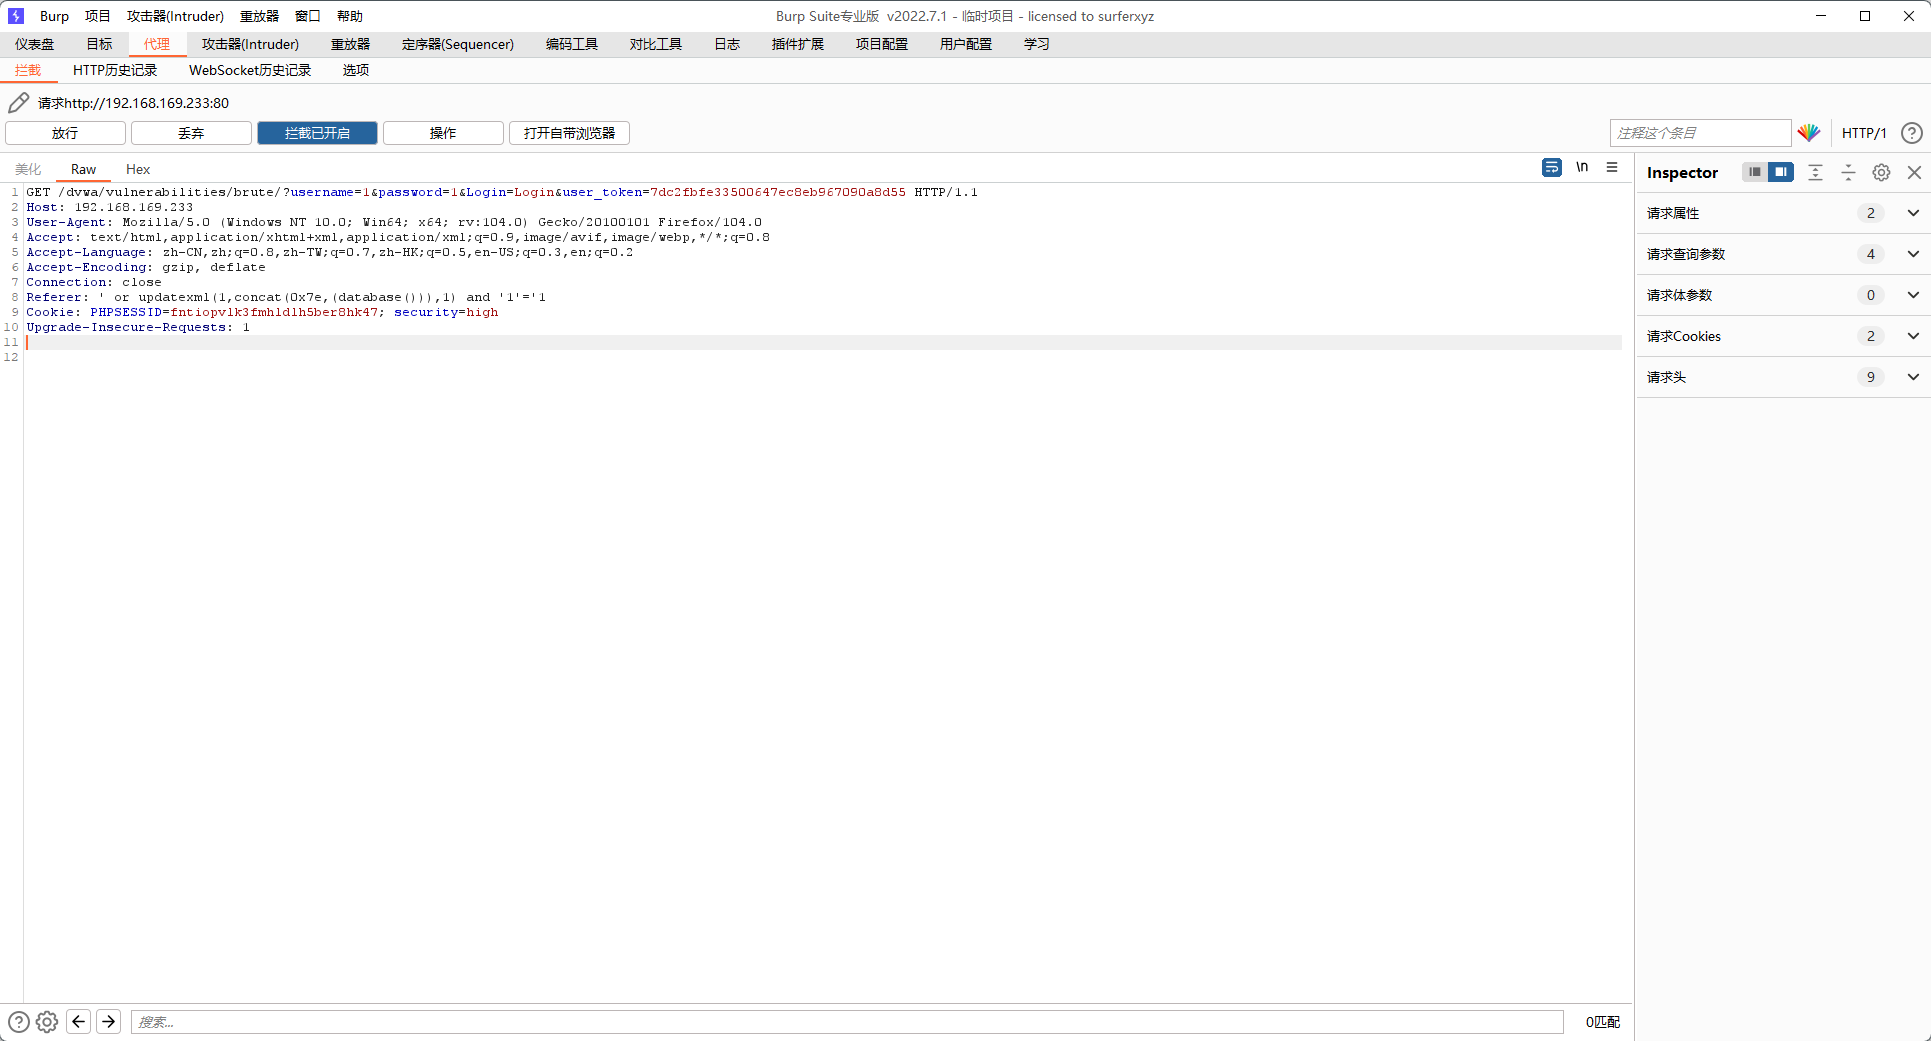Screen dimensions: 1931x1041
Task: Switch Inspector to side panel layout view
Action: click(x=1781, y=172)
